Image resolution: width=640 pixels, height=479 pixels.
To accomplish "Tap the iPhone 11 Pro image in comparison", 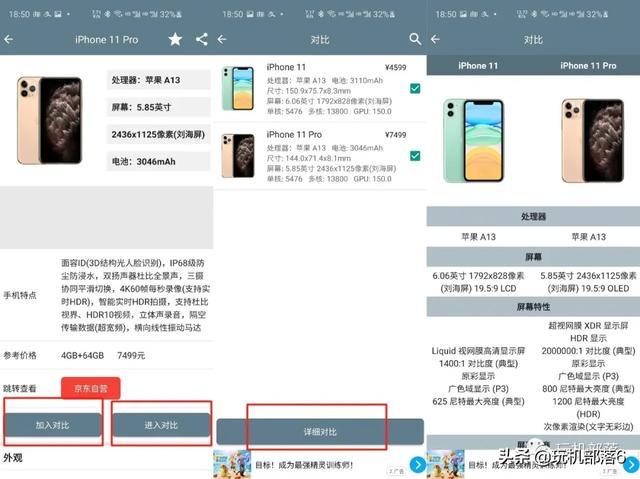I will tap(592, 141).
